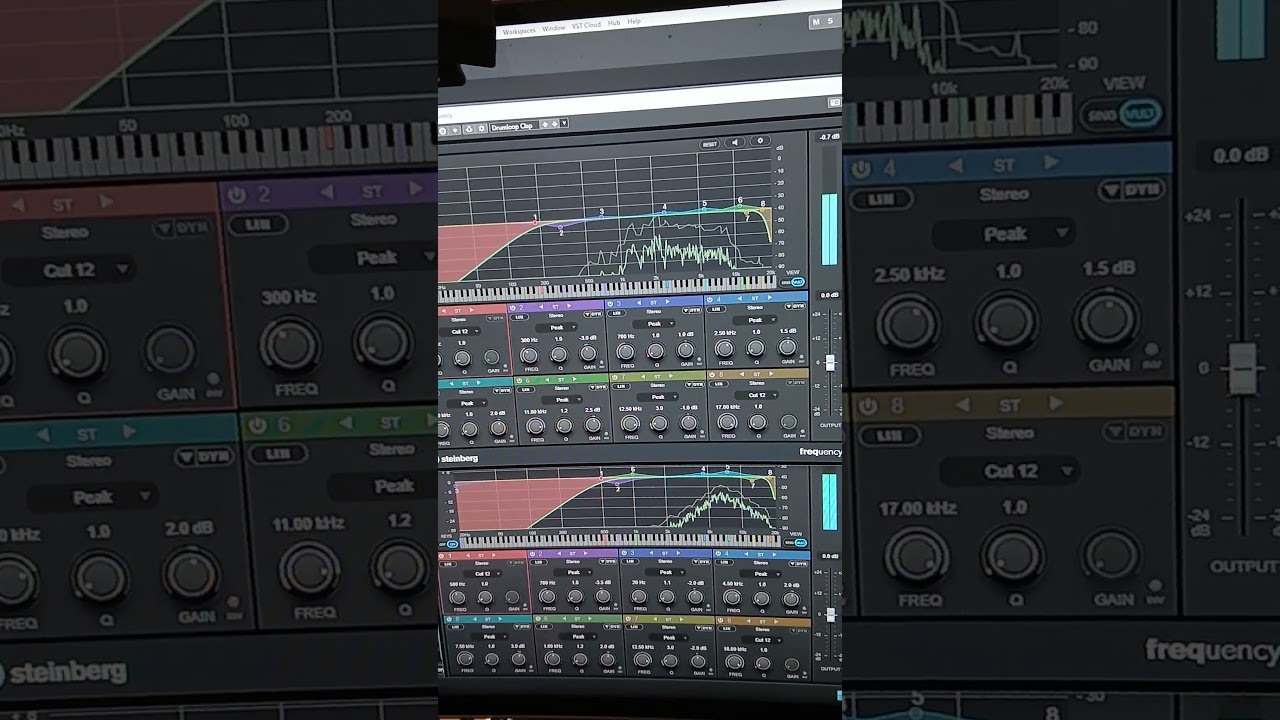The height and width of the screenshot is (720, 1280).
Task: Power off band 7 with -1.0 dB gain
Action: pyautogui.click(x=615, y=377)
